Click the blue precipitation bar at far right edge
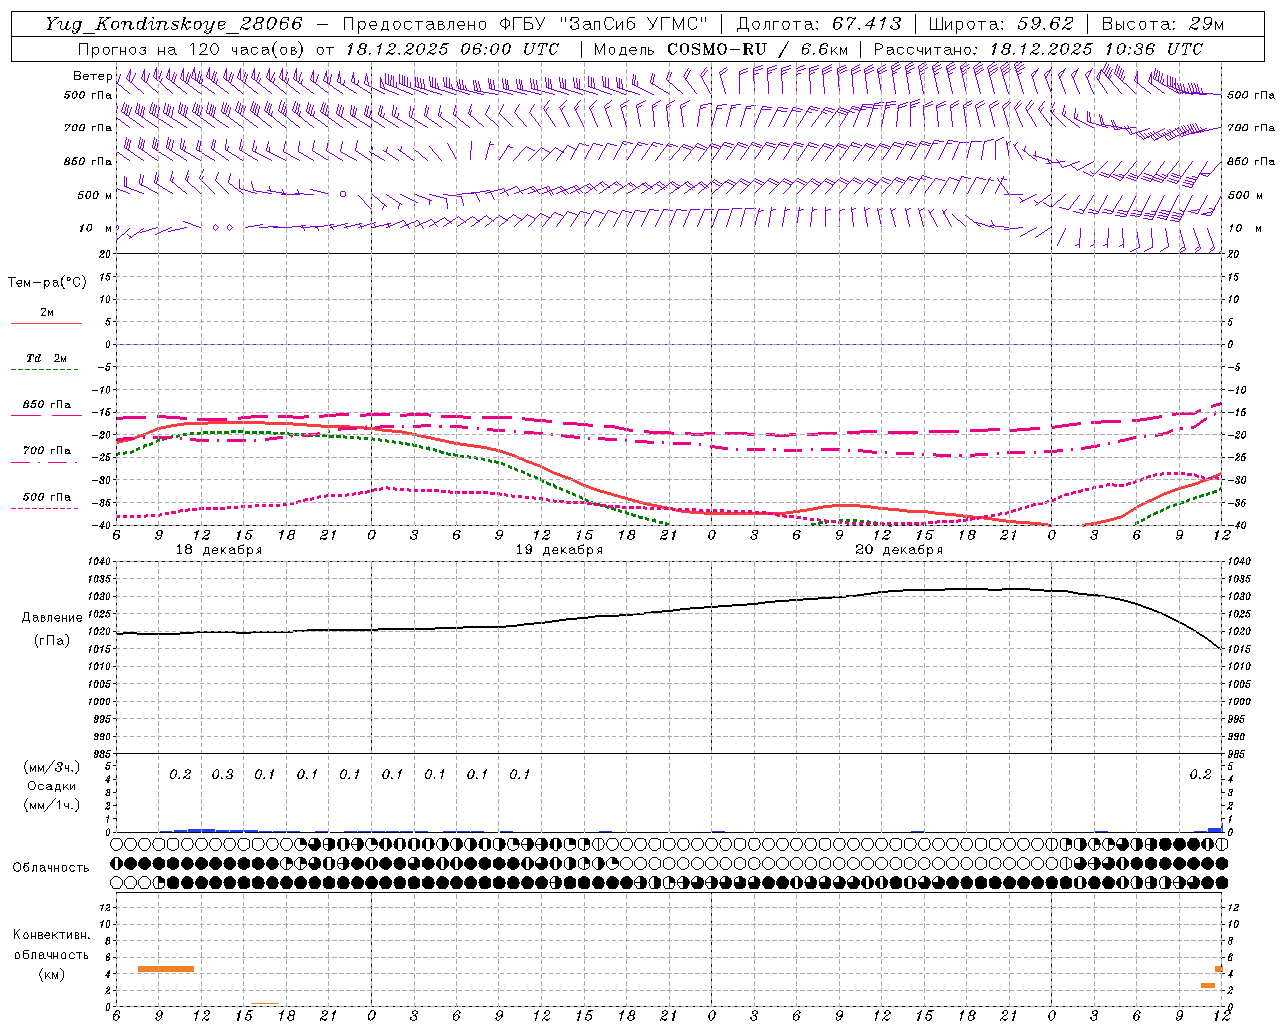The image size is (1280, 1024). (1215, 829)
